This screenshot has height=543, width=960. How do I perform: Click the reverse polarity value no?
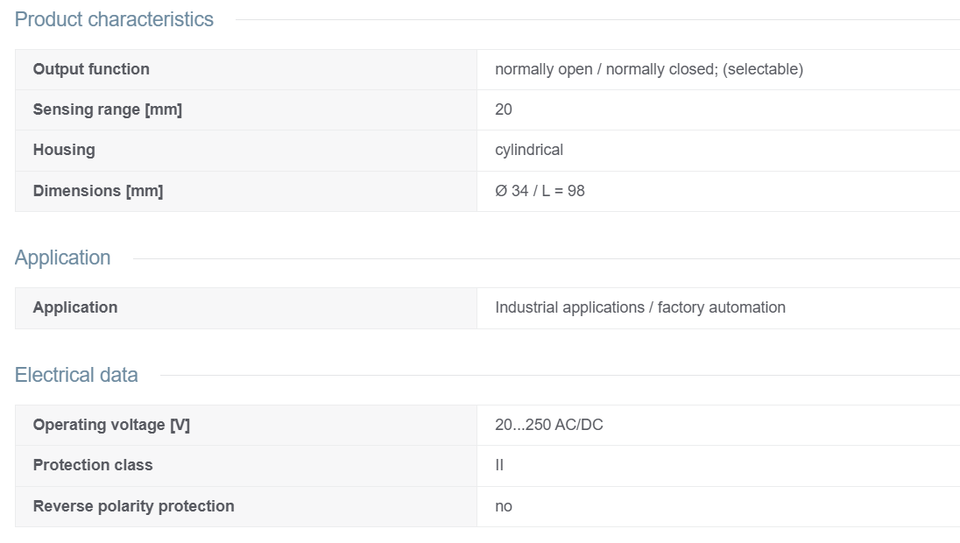503,507
